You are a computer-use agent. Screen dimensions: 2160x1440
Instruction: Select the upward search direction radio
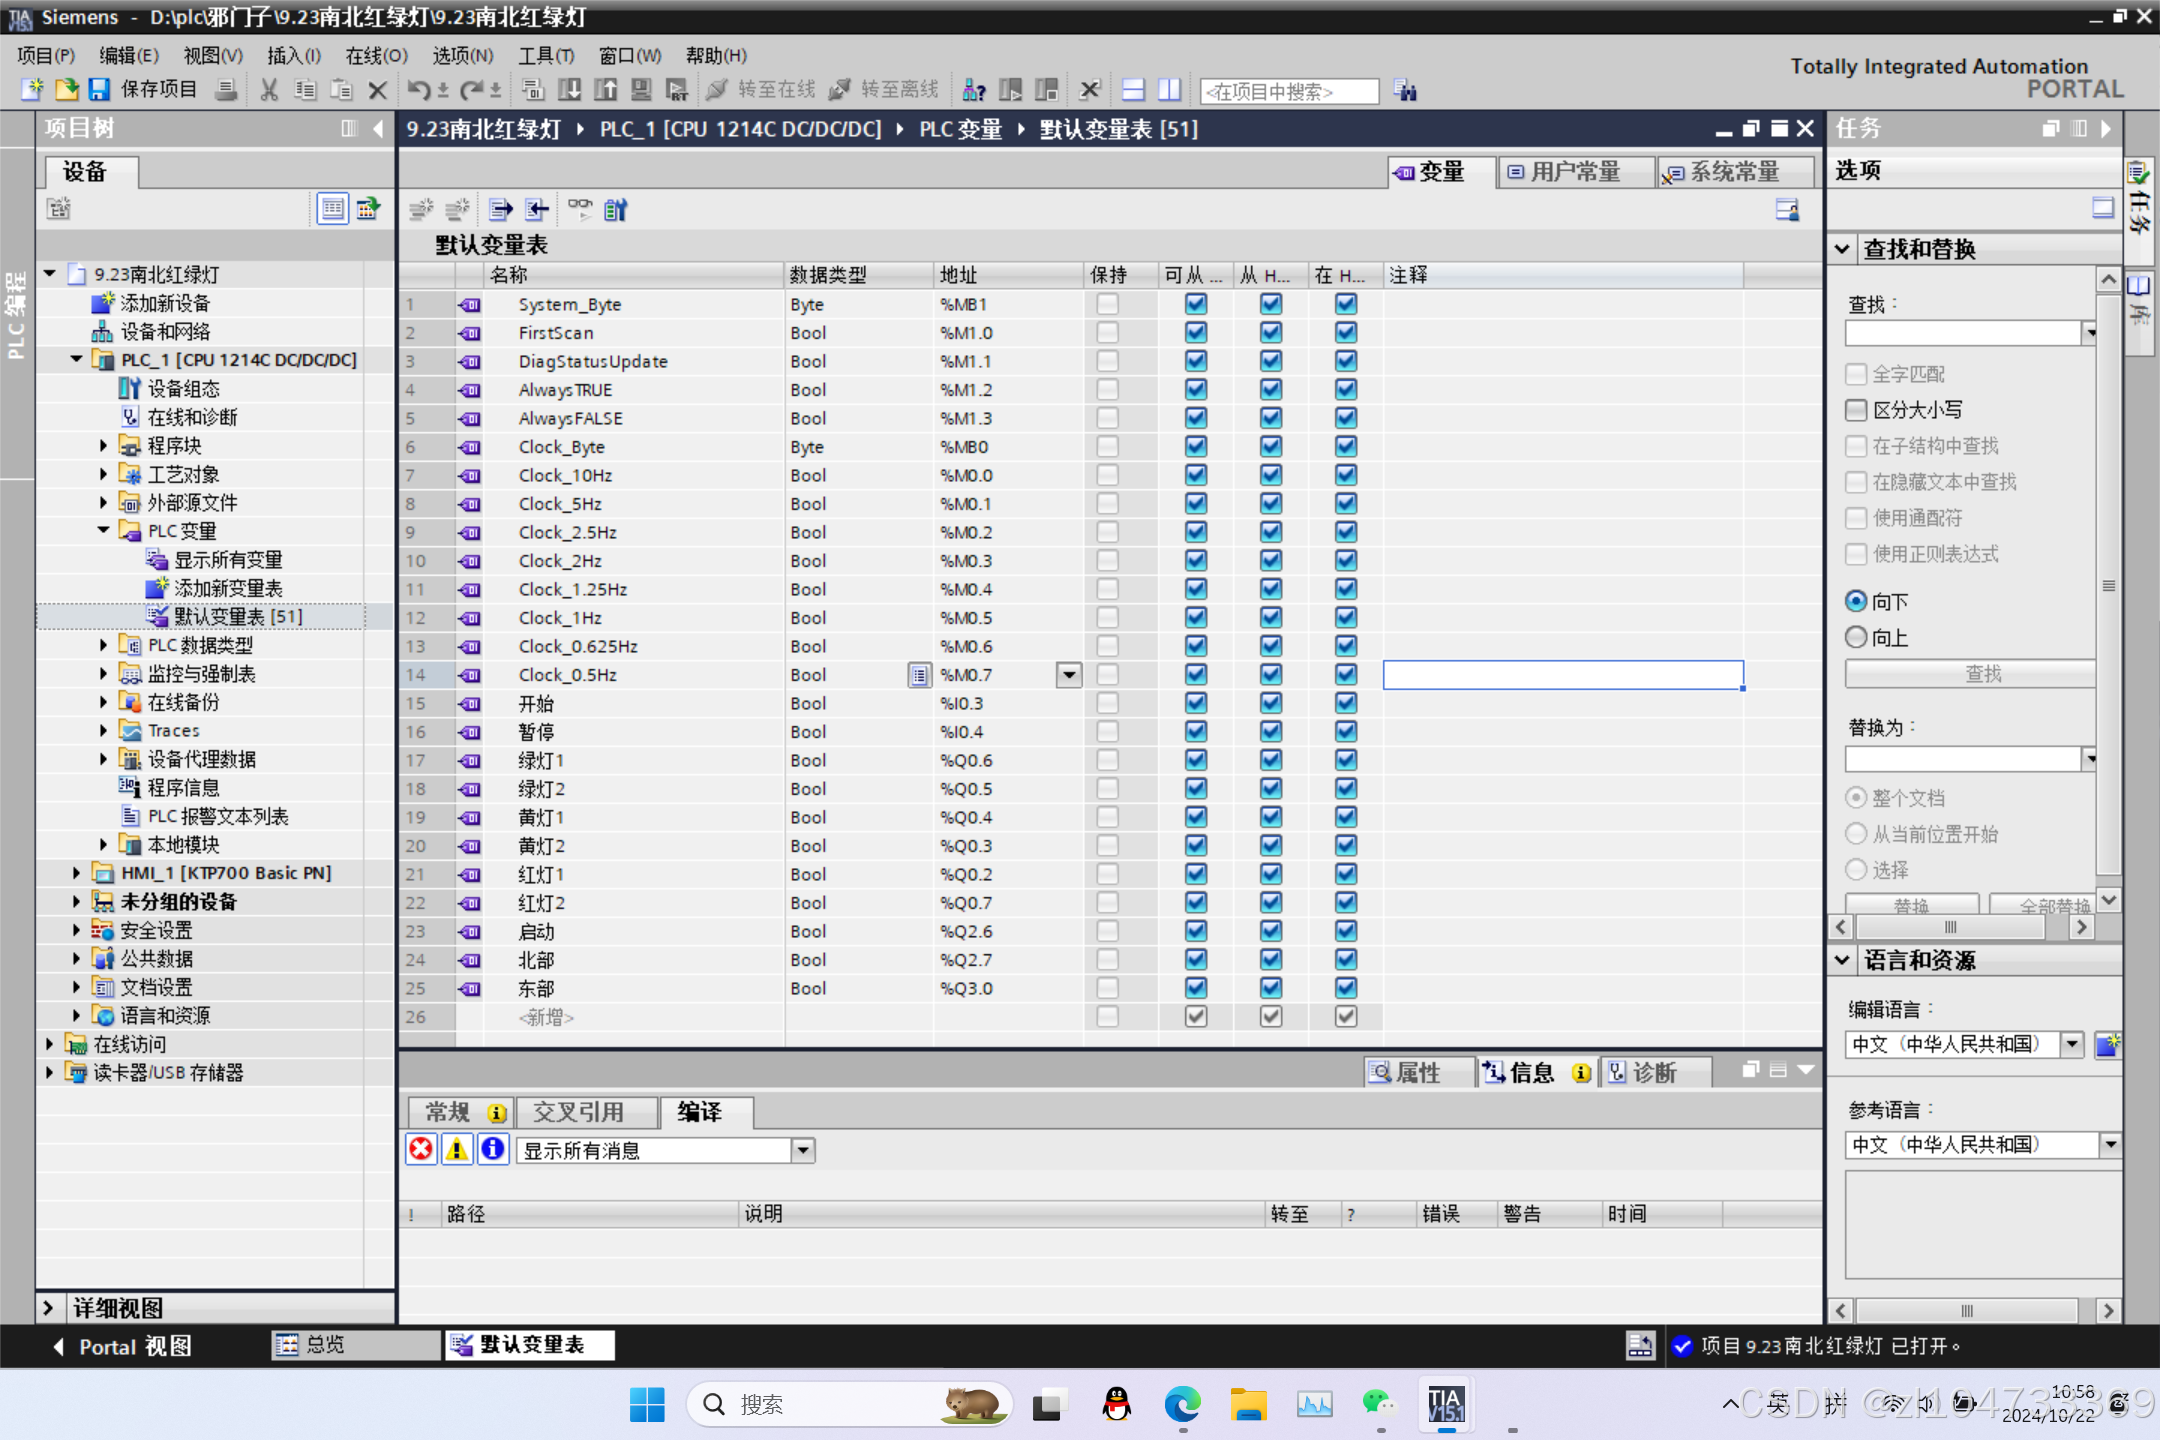(x=1856, y=637)
